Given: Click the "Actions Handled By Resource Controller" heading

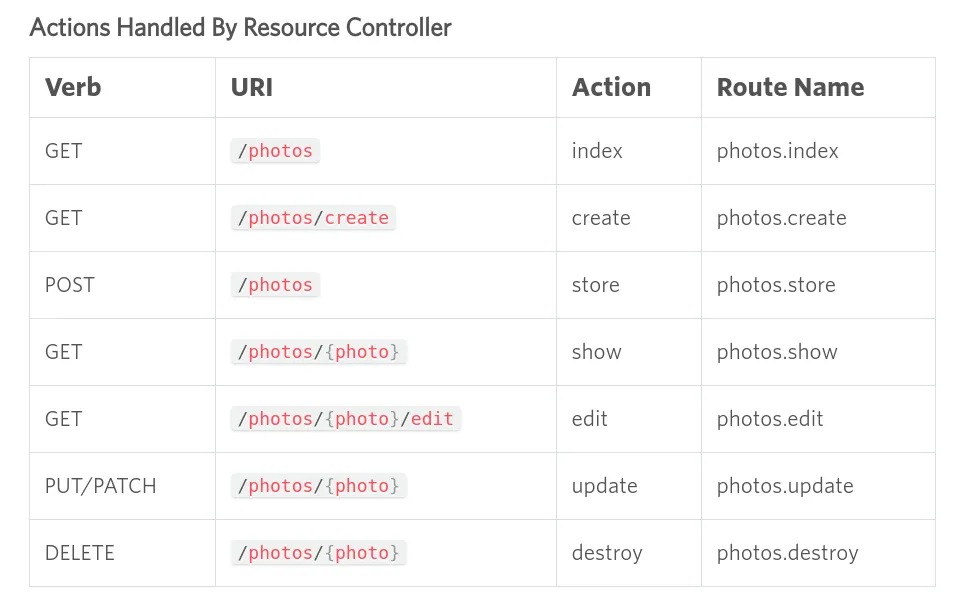Looking at the screenshot, I should (x=240, y=27).
